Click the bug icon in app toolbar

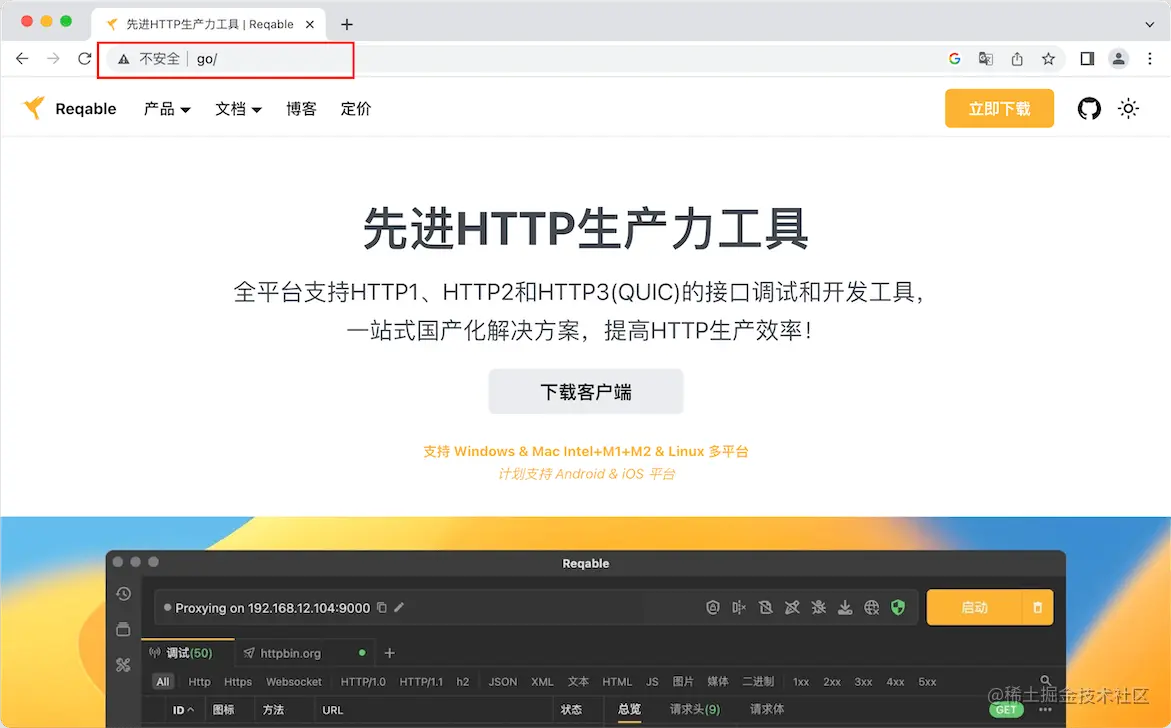click(x=819, y=607)
